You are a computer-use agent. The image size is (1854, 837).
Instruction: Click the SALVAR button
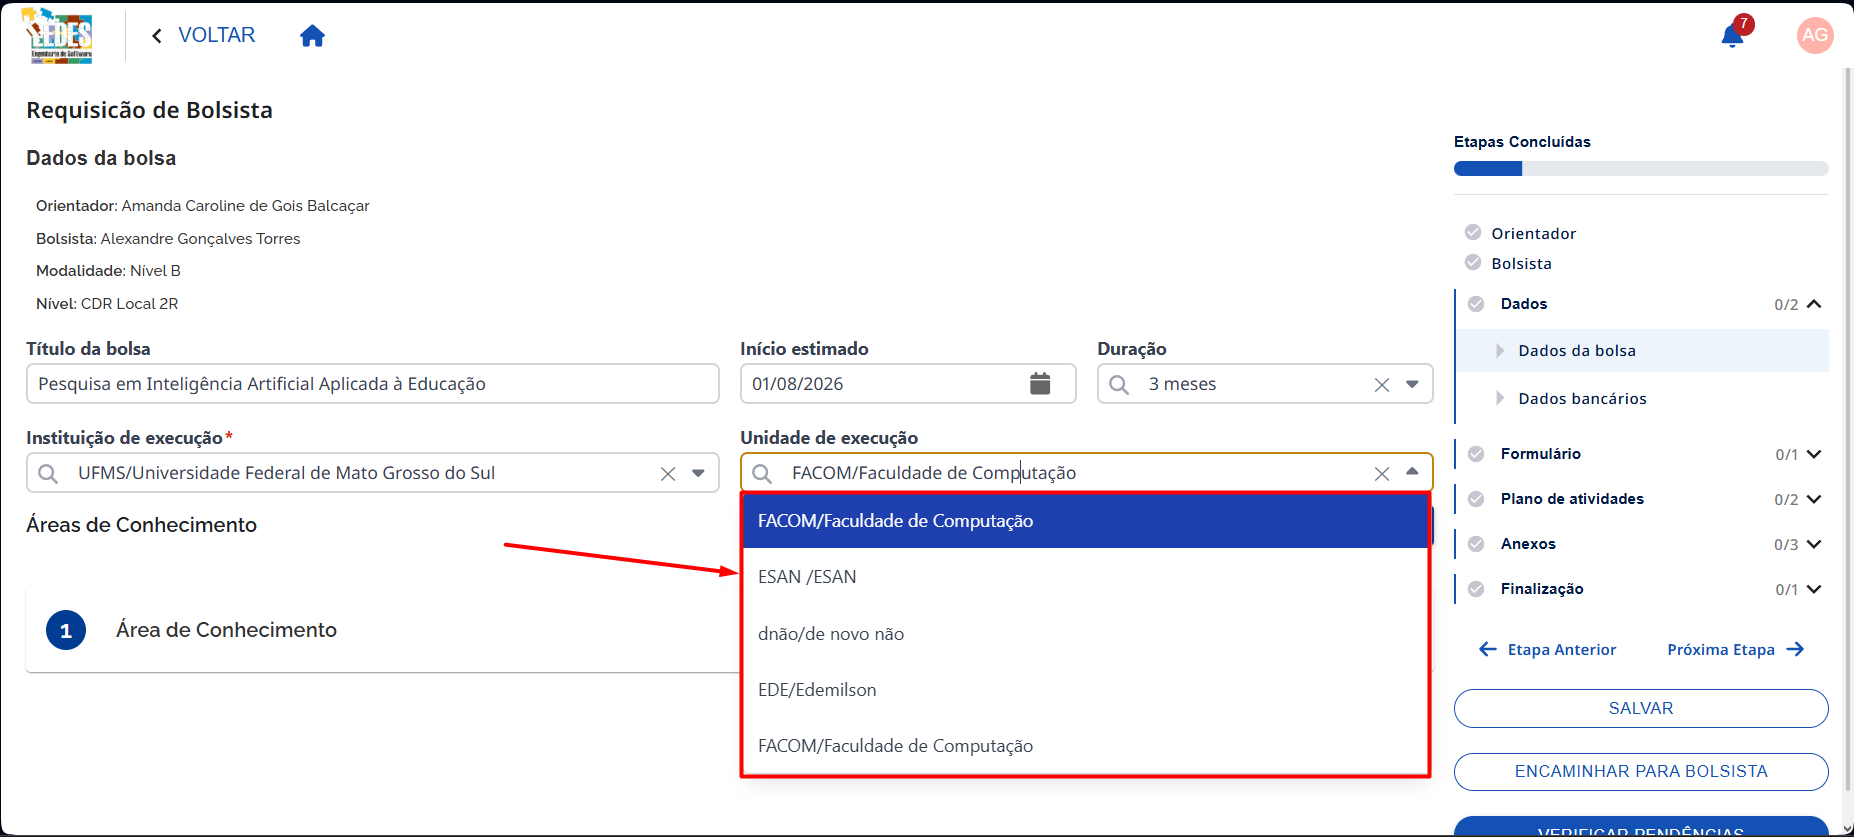coord(1641,708)
